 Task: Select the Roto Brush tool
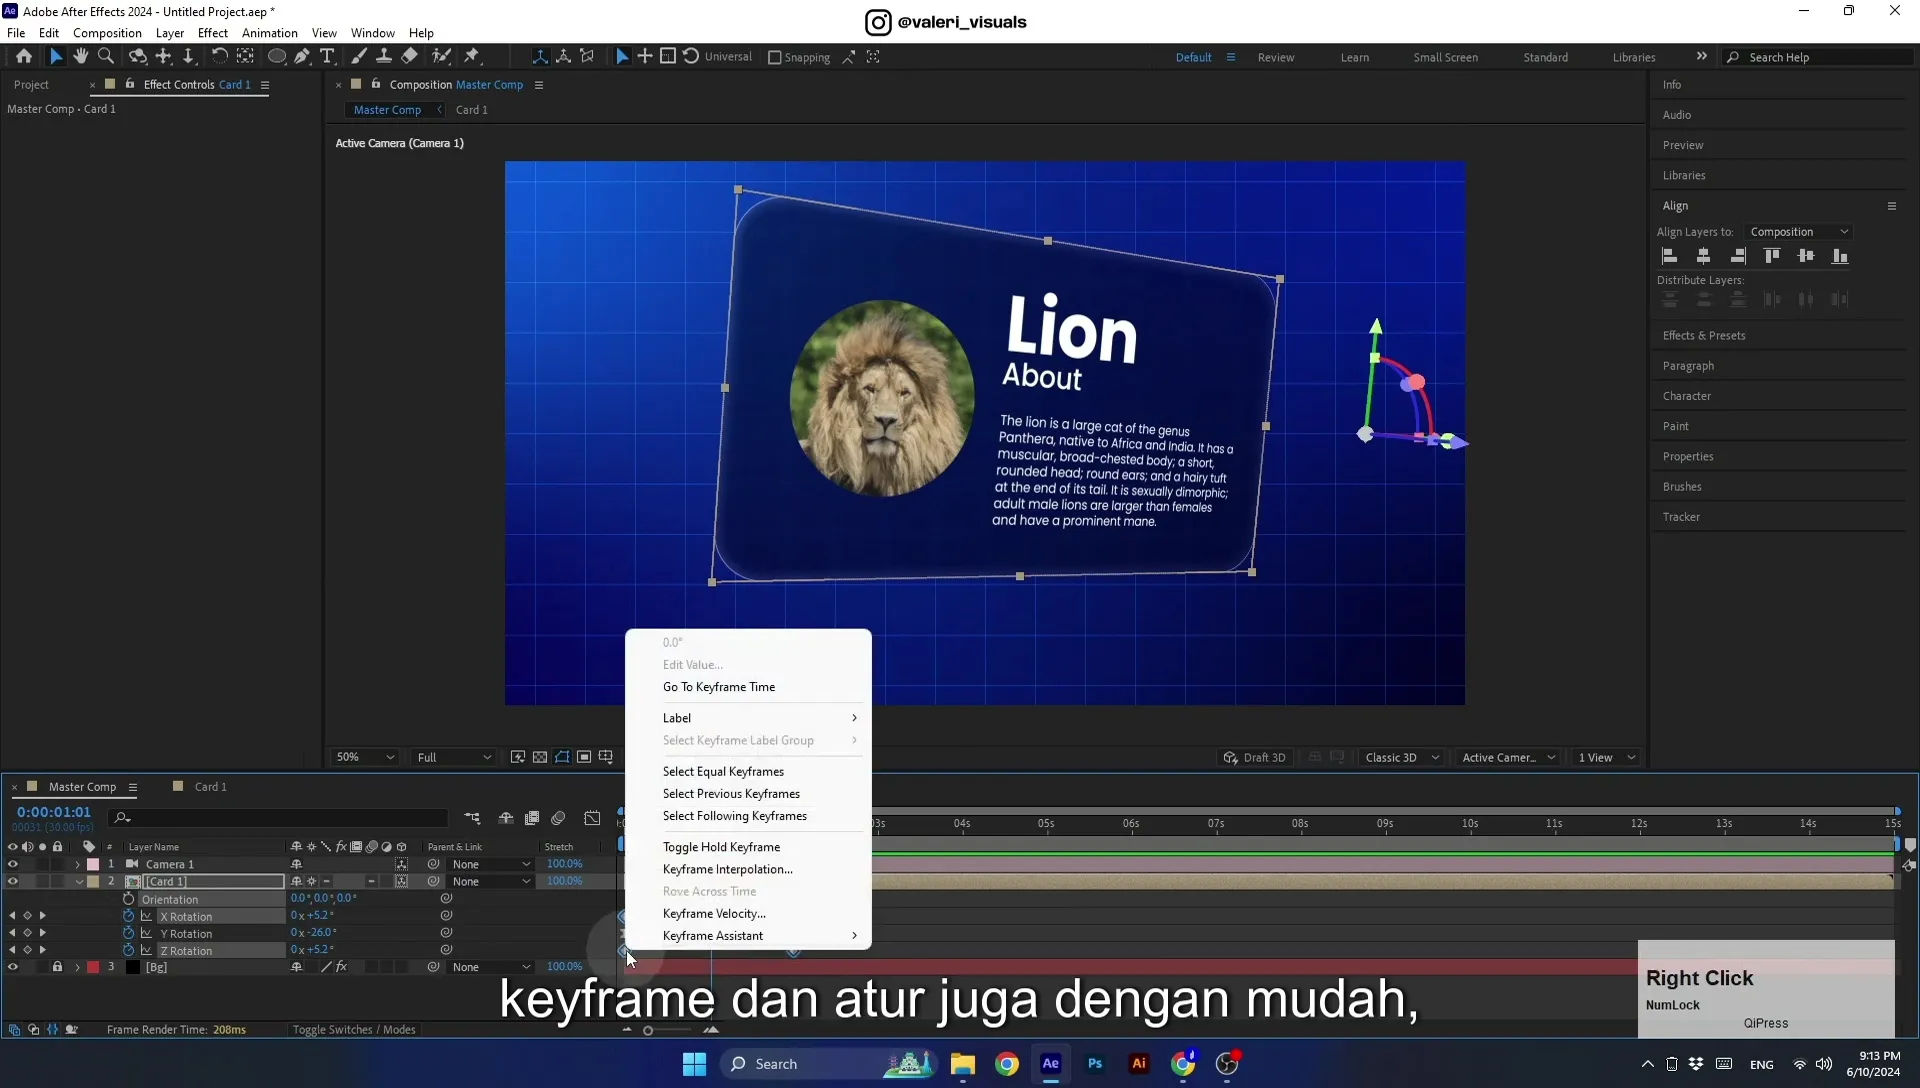441,57
